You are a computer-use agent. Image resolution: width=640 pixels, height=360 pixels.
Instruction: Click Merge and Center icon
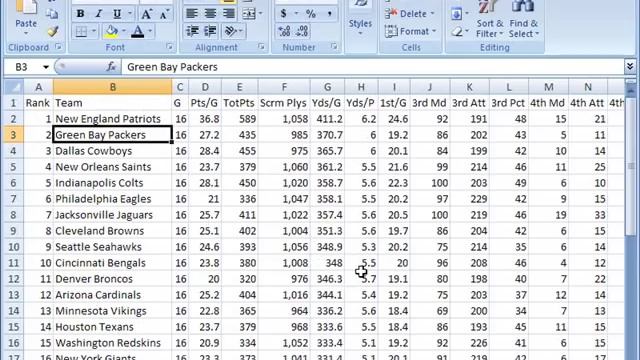[249, 14]
